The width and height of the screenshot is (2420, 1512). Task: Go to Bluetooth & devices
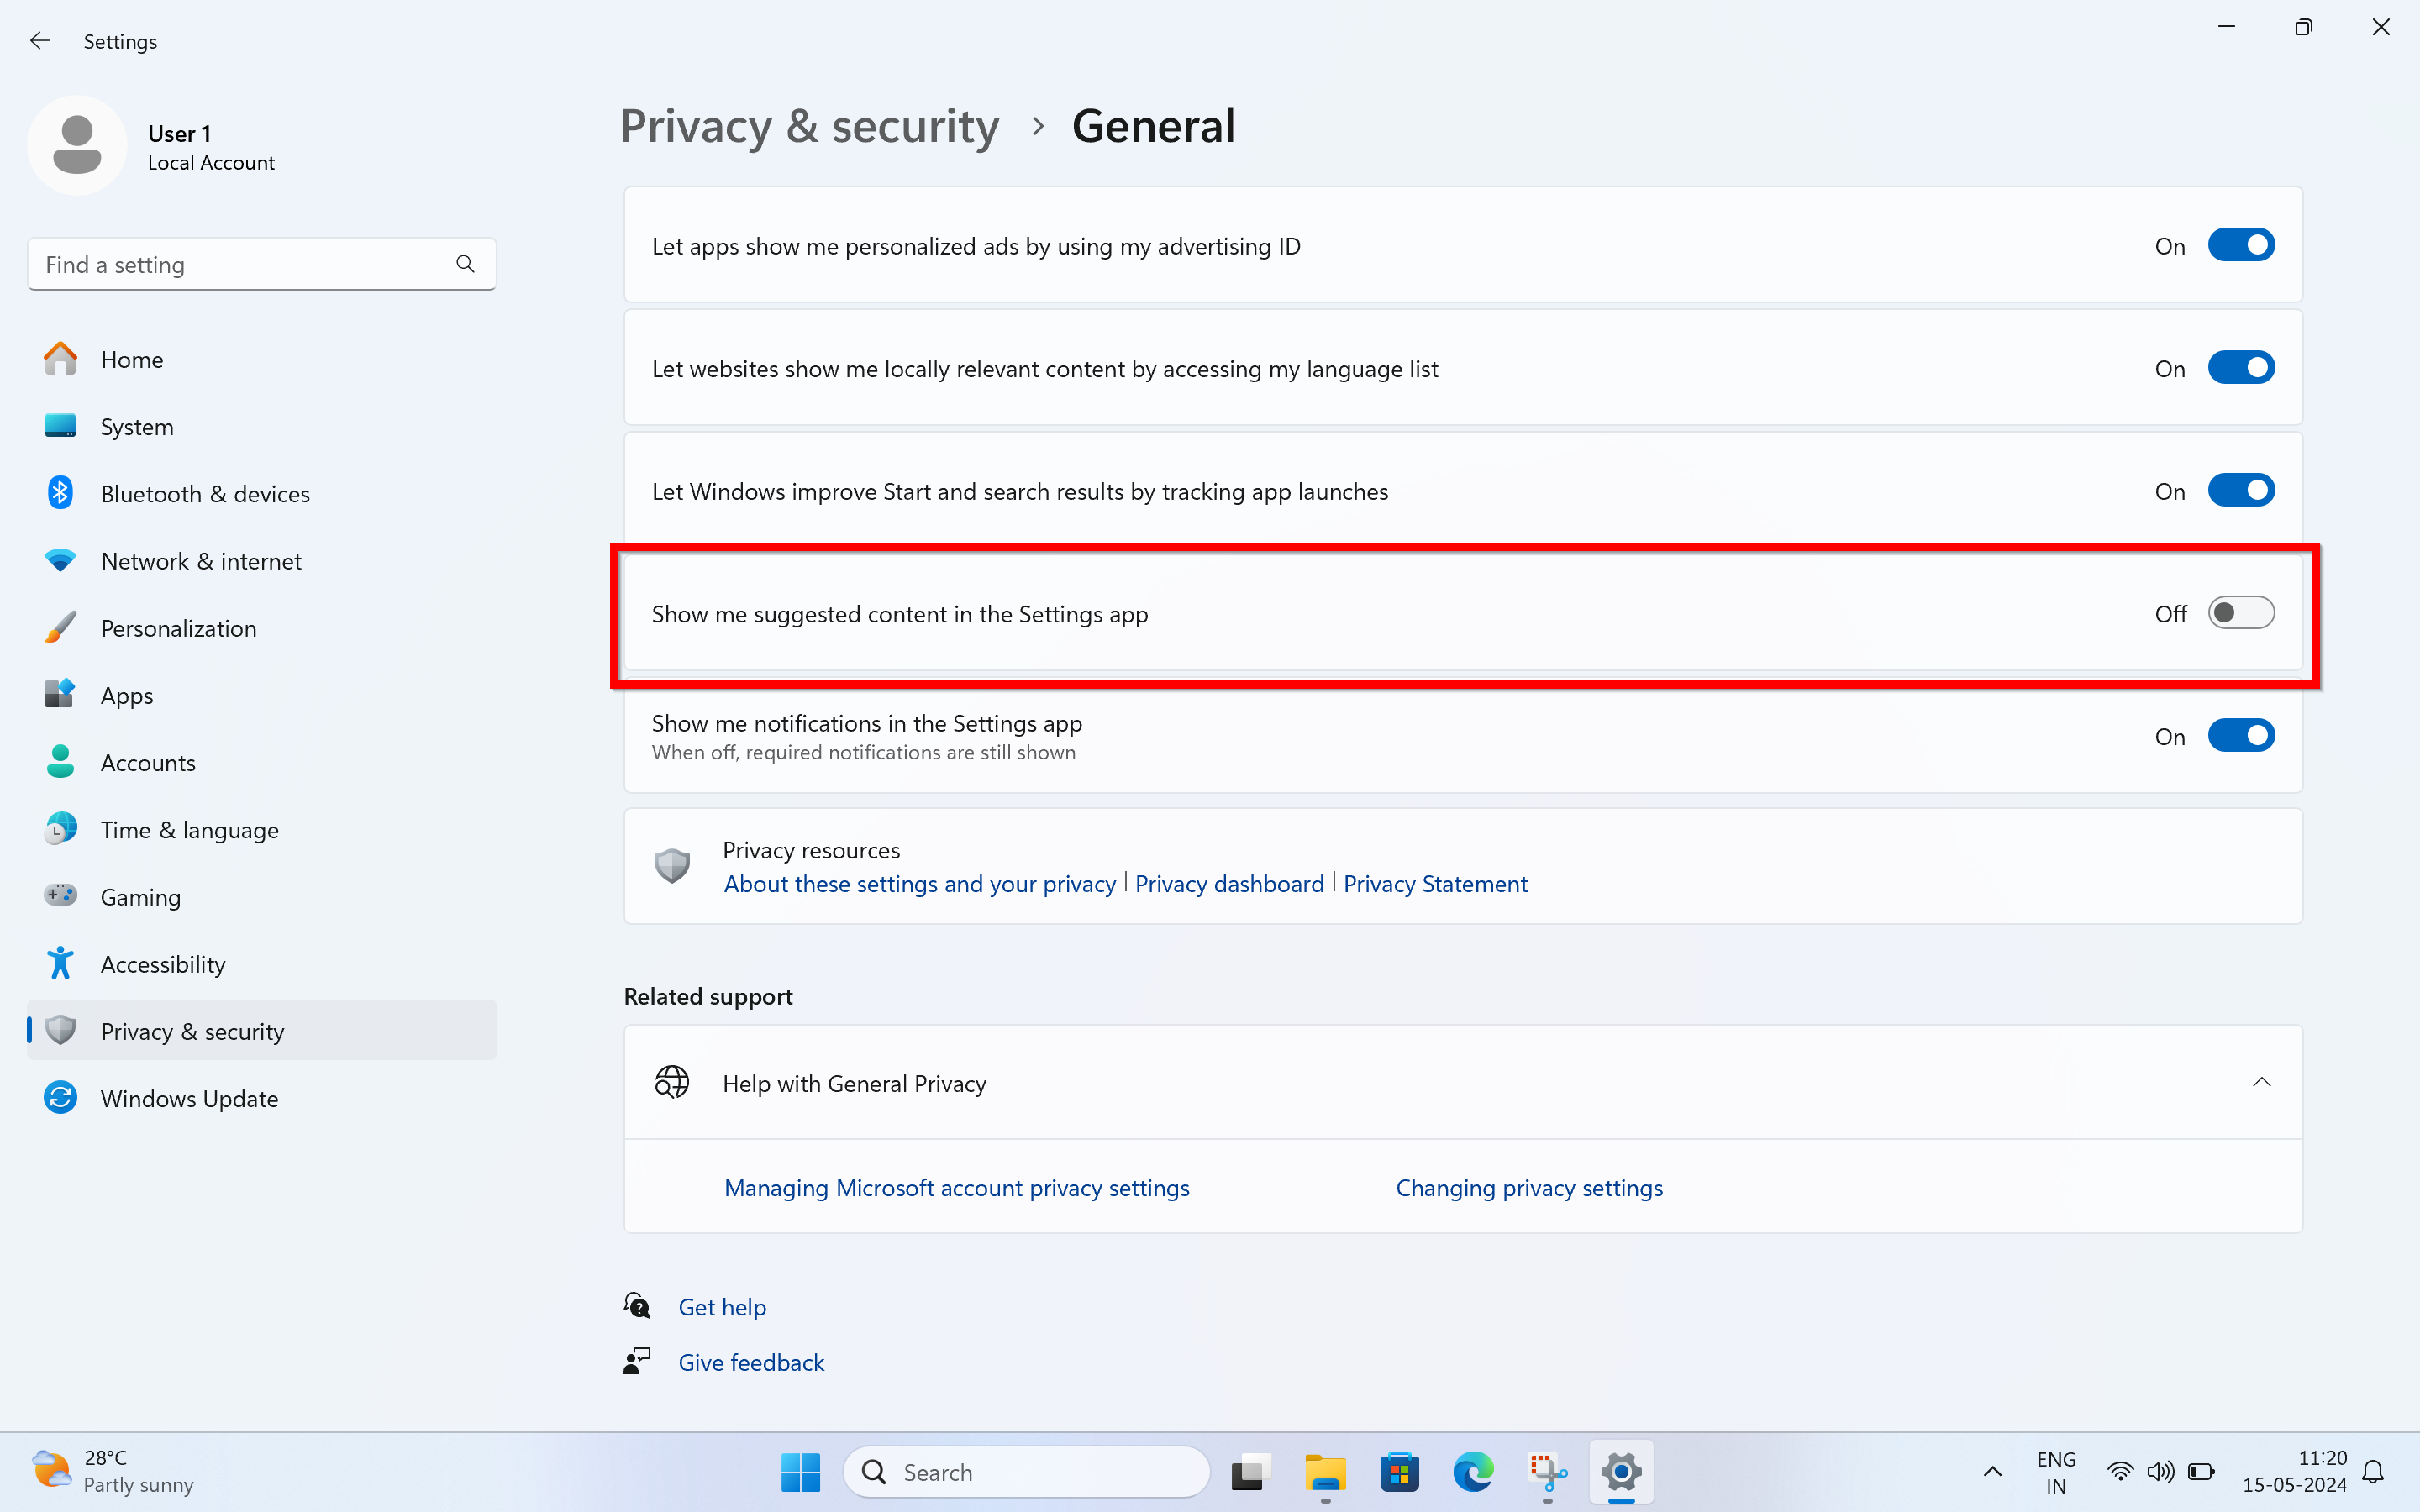pyautogui.click(x=262, y=493)
